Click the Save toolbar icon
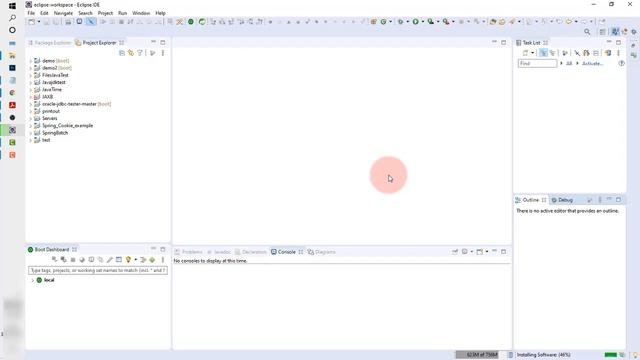Image resolution: width=640 pixels, height=360 pixels. (47, 22)
